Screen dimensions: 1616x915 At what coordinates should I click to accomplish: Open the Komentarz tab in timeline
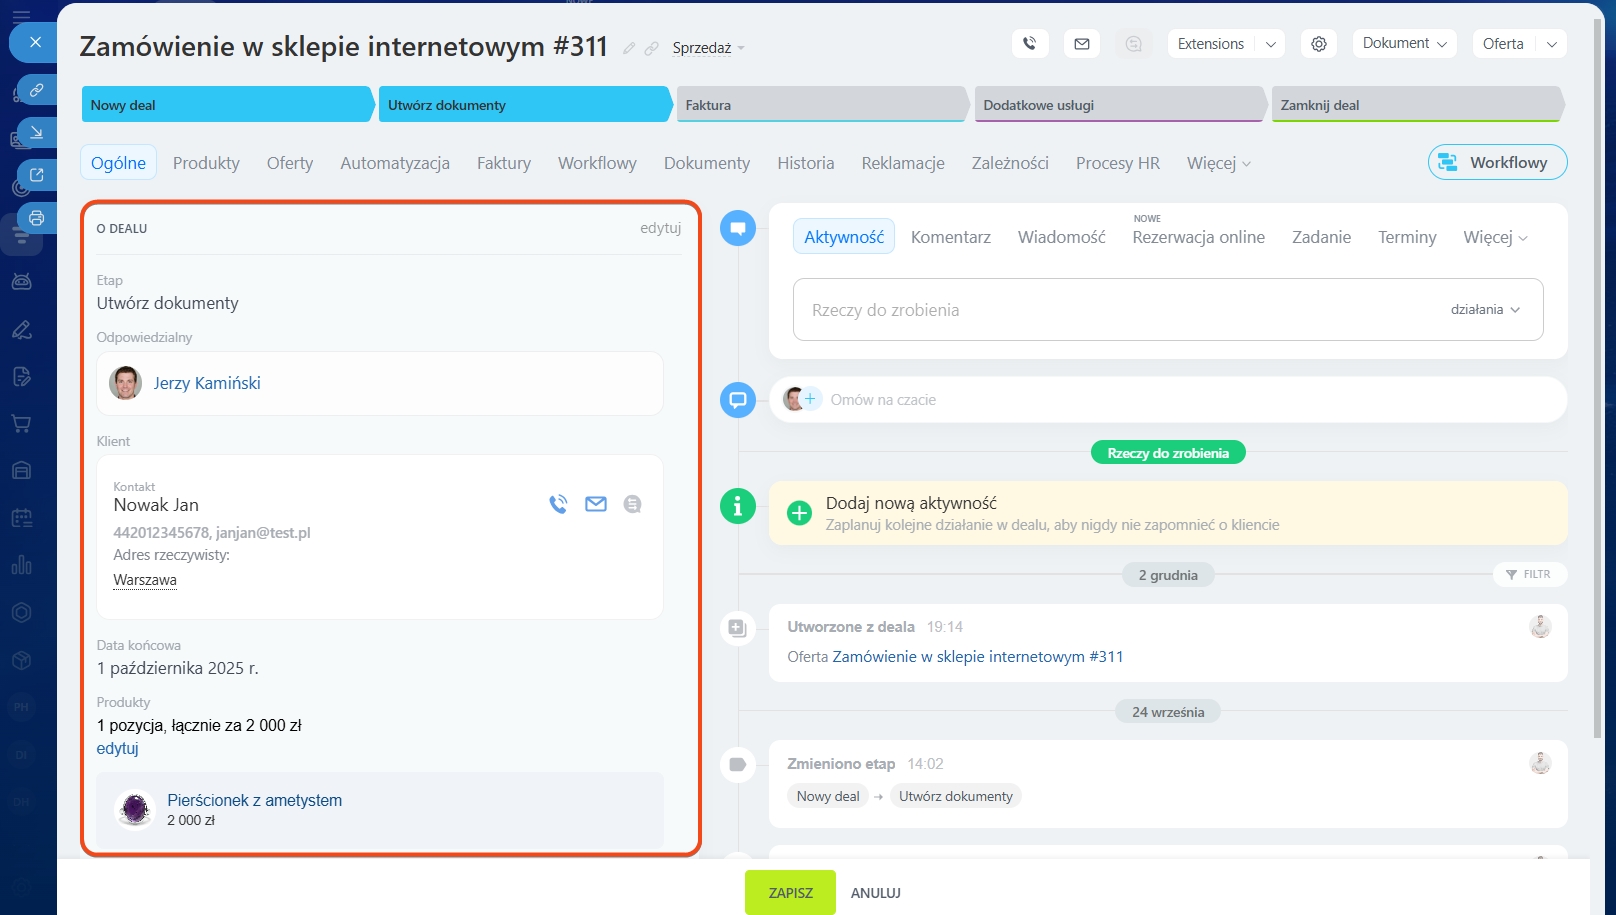coord(950,237)
